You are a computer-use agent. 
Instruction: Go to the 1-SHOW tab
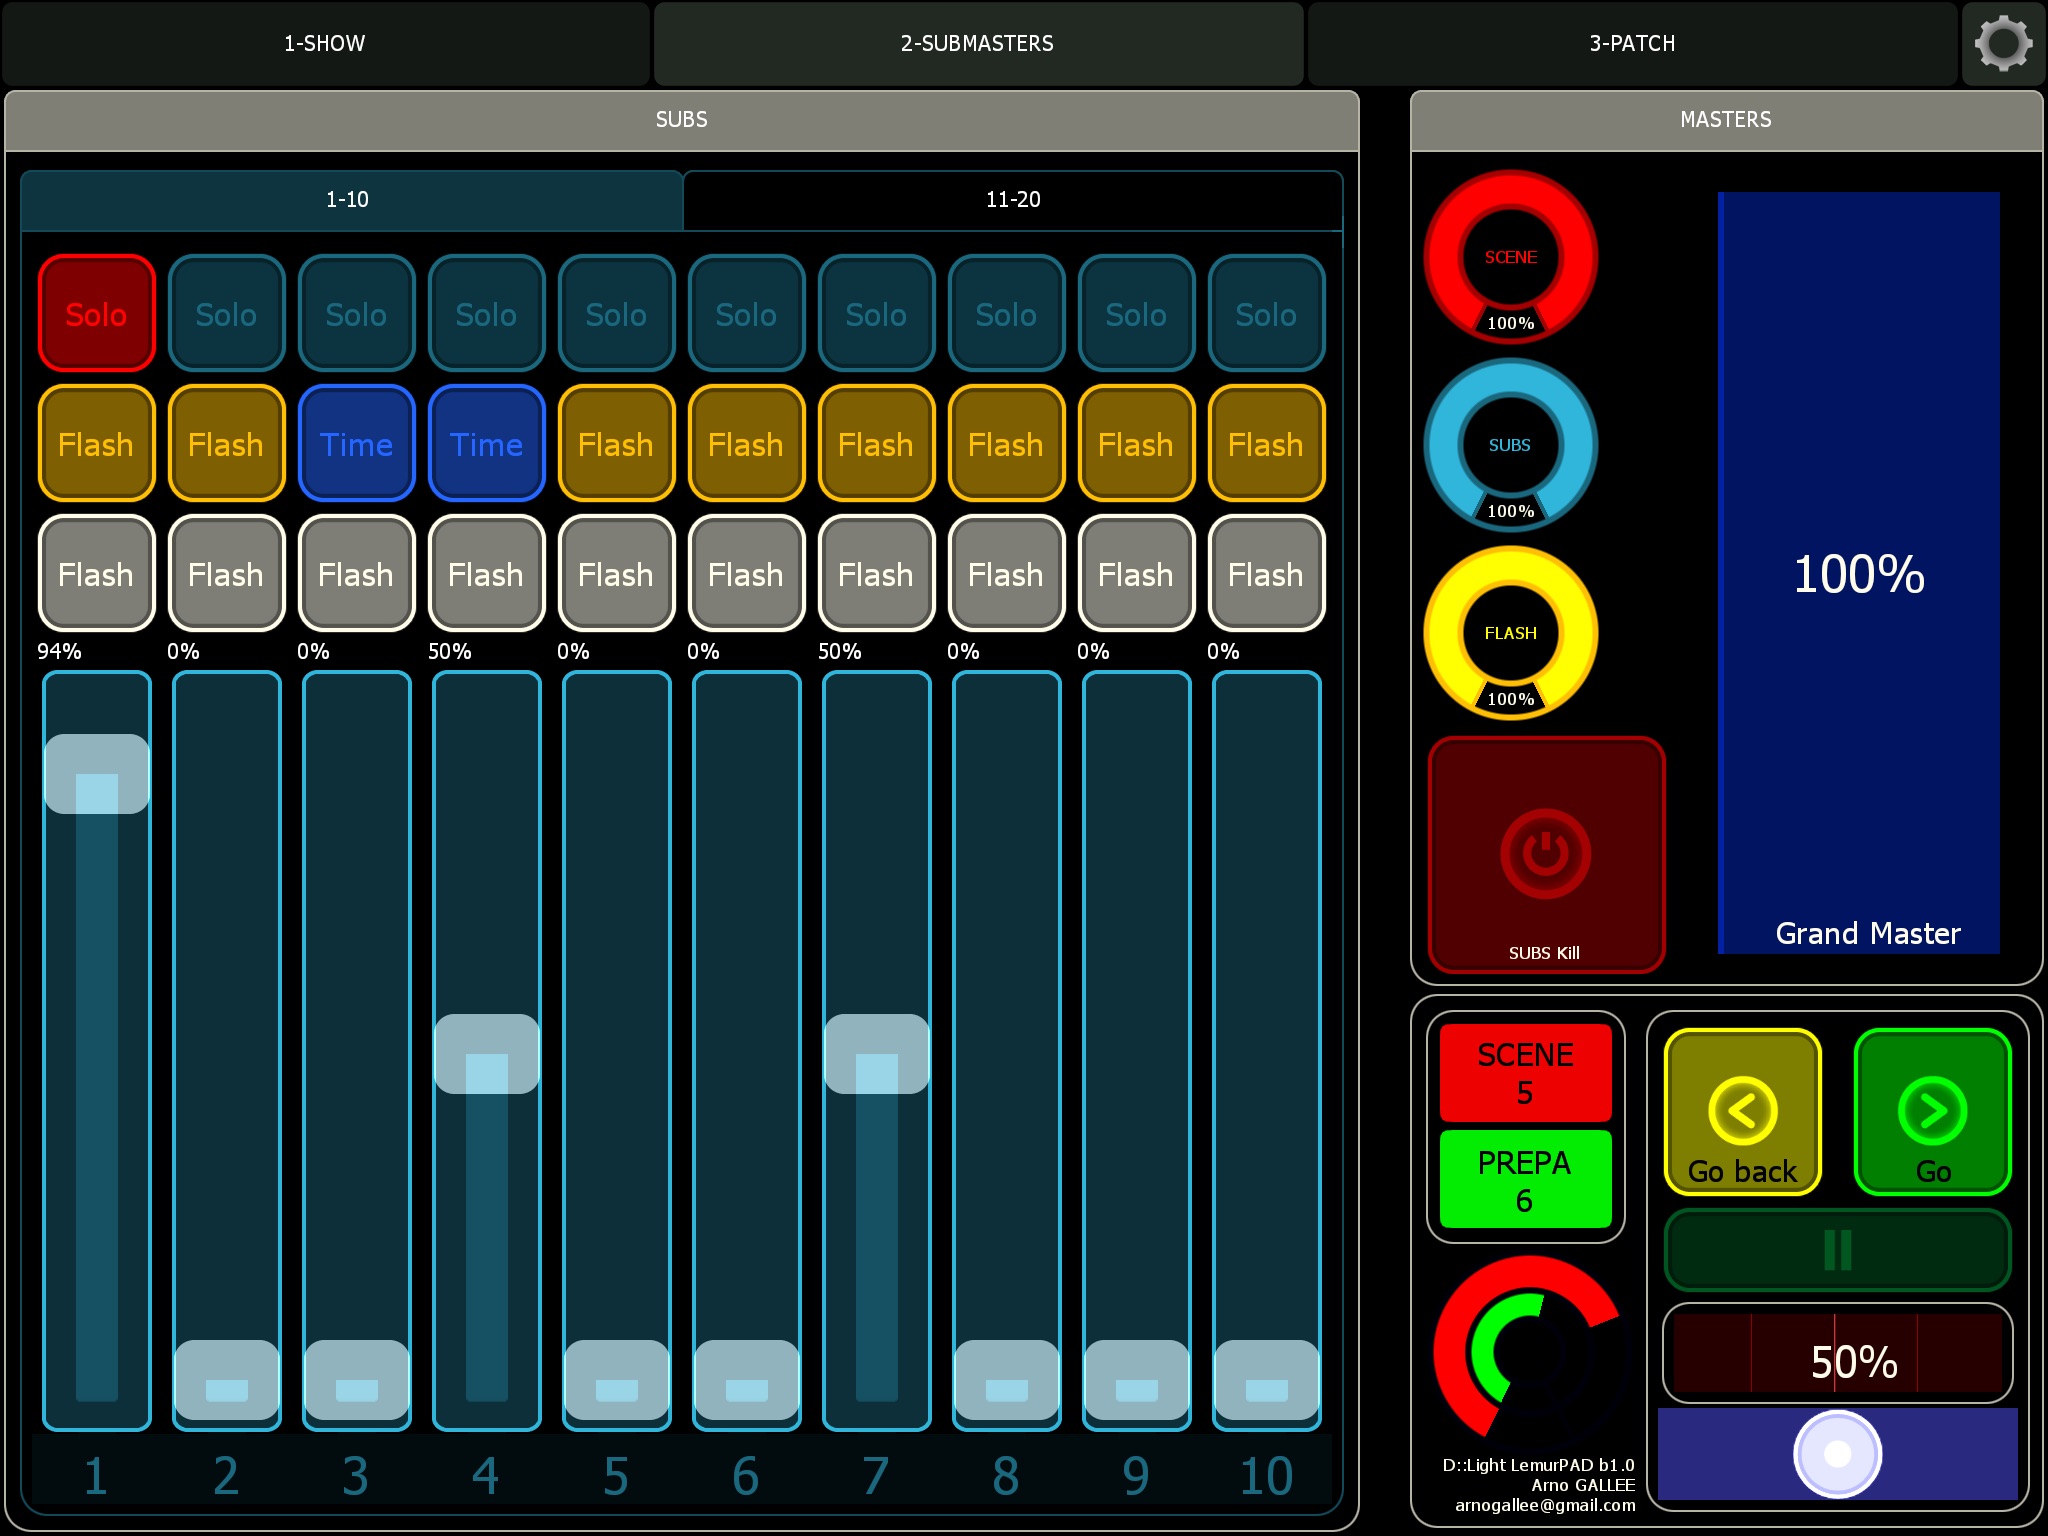(325, 44)
